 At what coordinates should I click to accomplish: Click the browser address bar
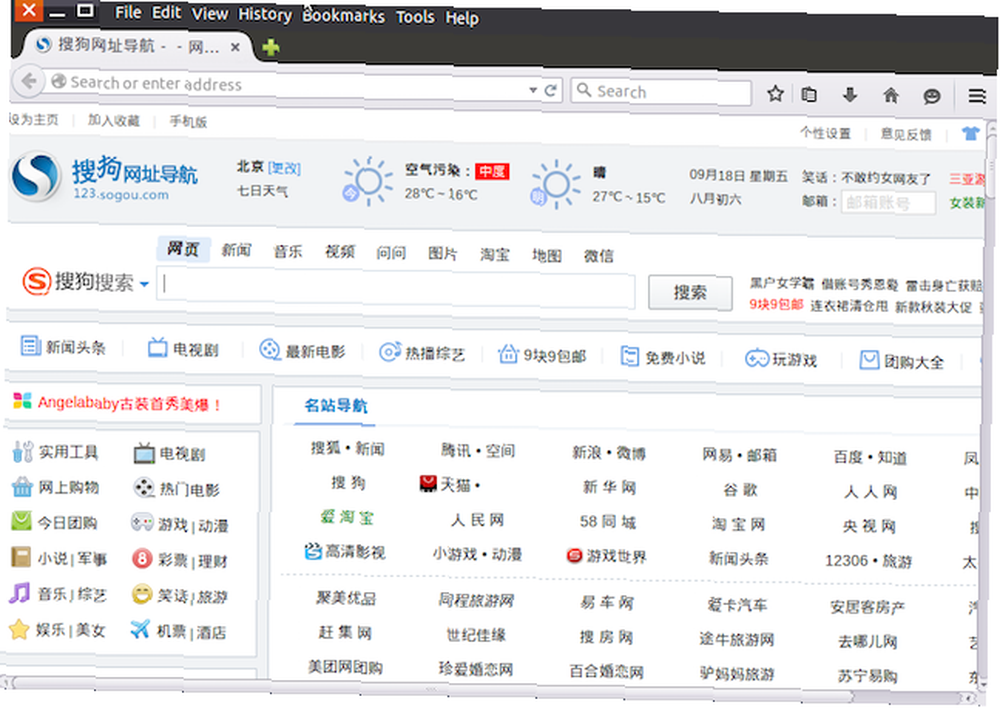click(x=290, y=87)
